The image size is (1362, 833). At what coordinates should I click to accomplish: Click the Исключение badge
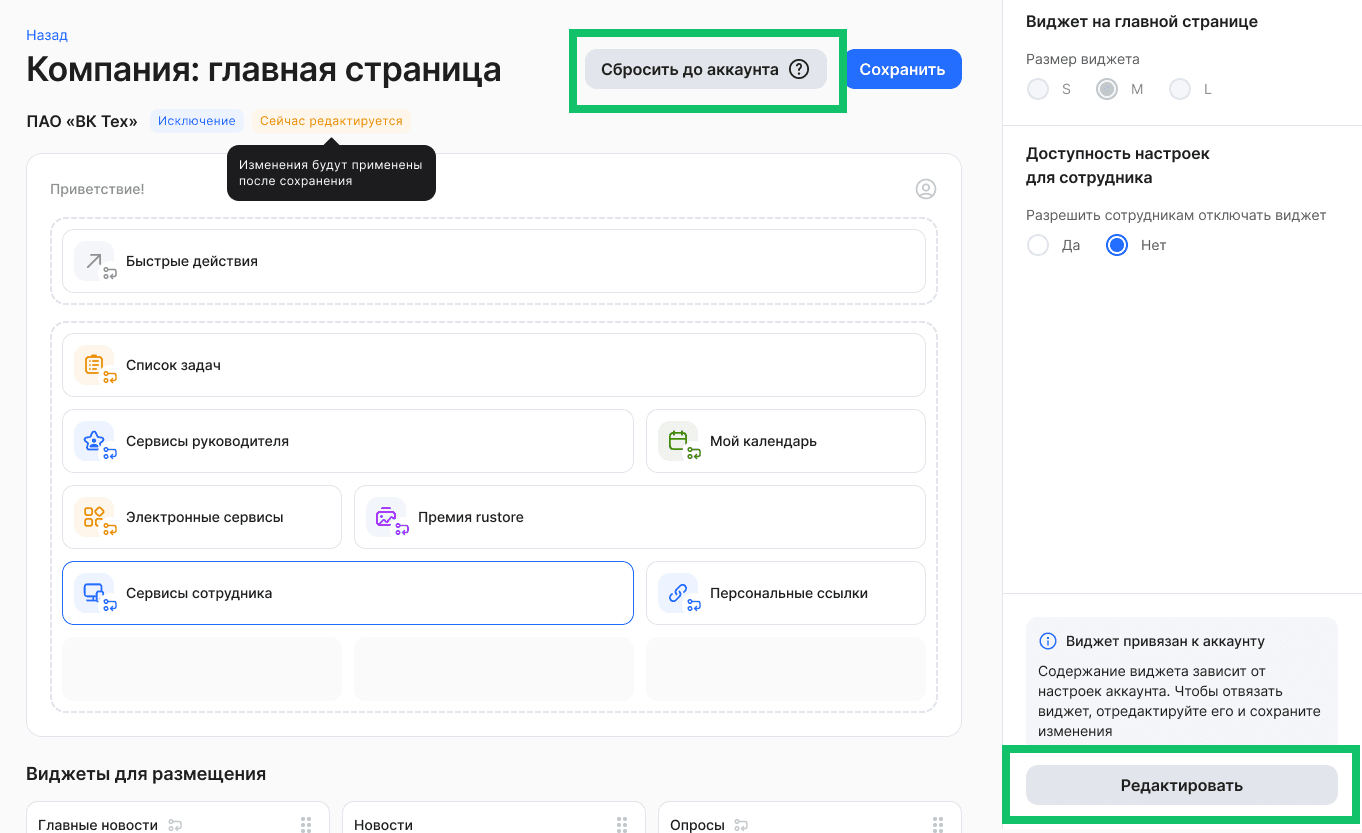coord(197,121)
